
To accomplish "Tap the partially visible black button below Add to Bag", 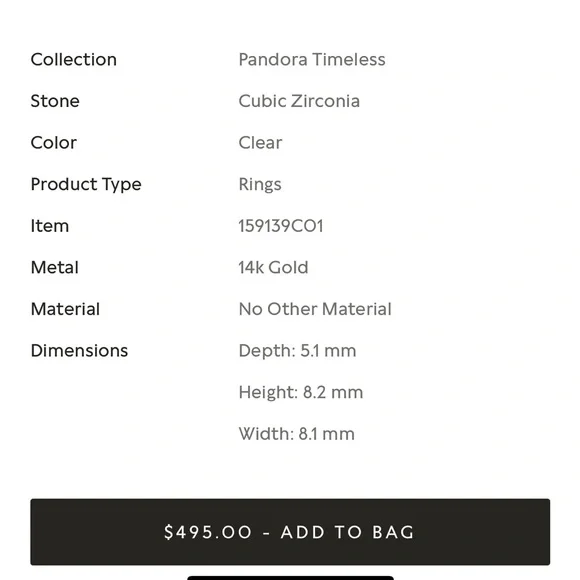I will click(x=290, y=578).
